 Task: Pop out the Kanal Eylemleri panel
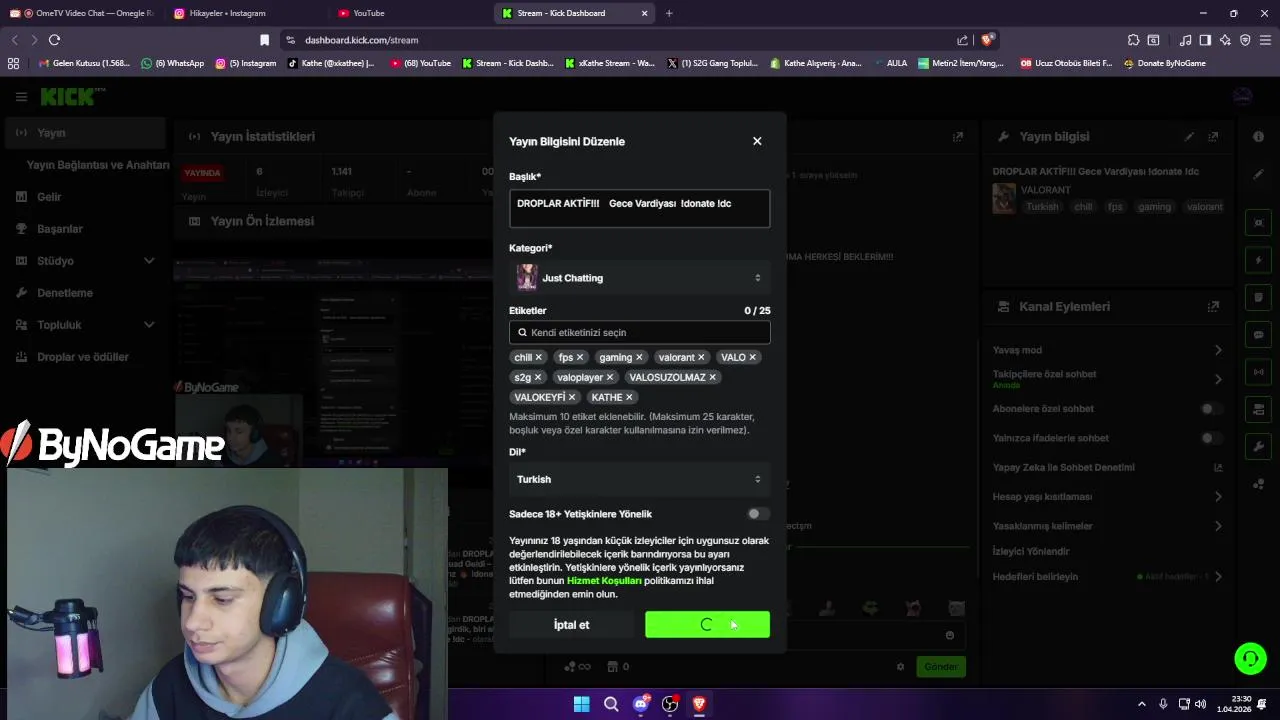coord(1213,306)
